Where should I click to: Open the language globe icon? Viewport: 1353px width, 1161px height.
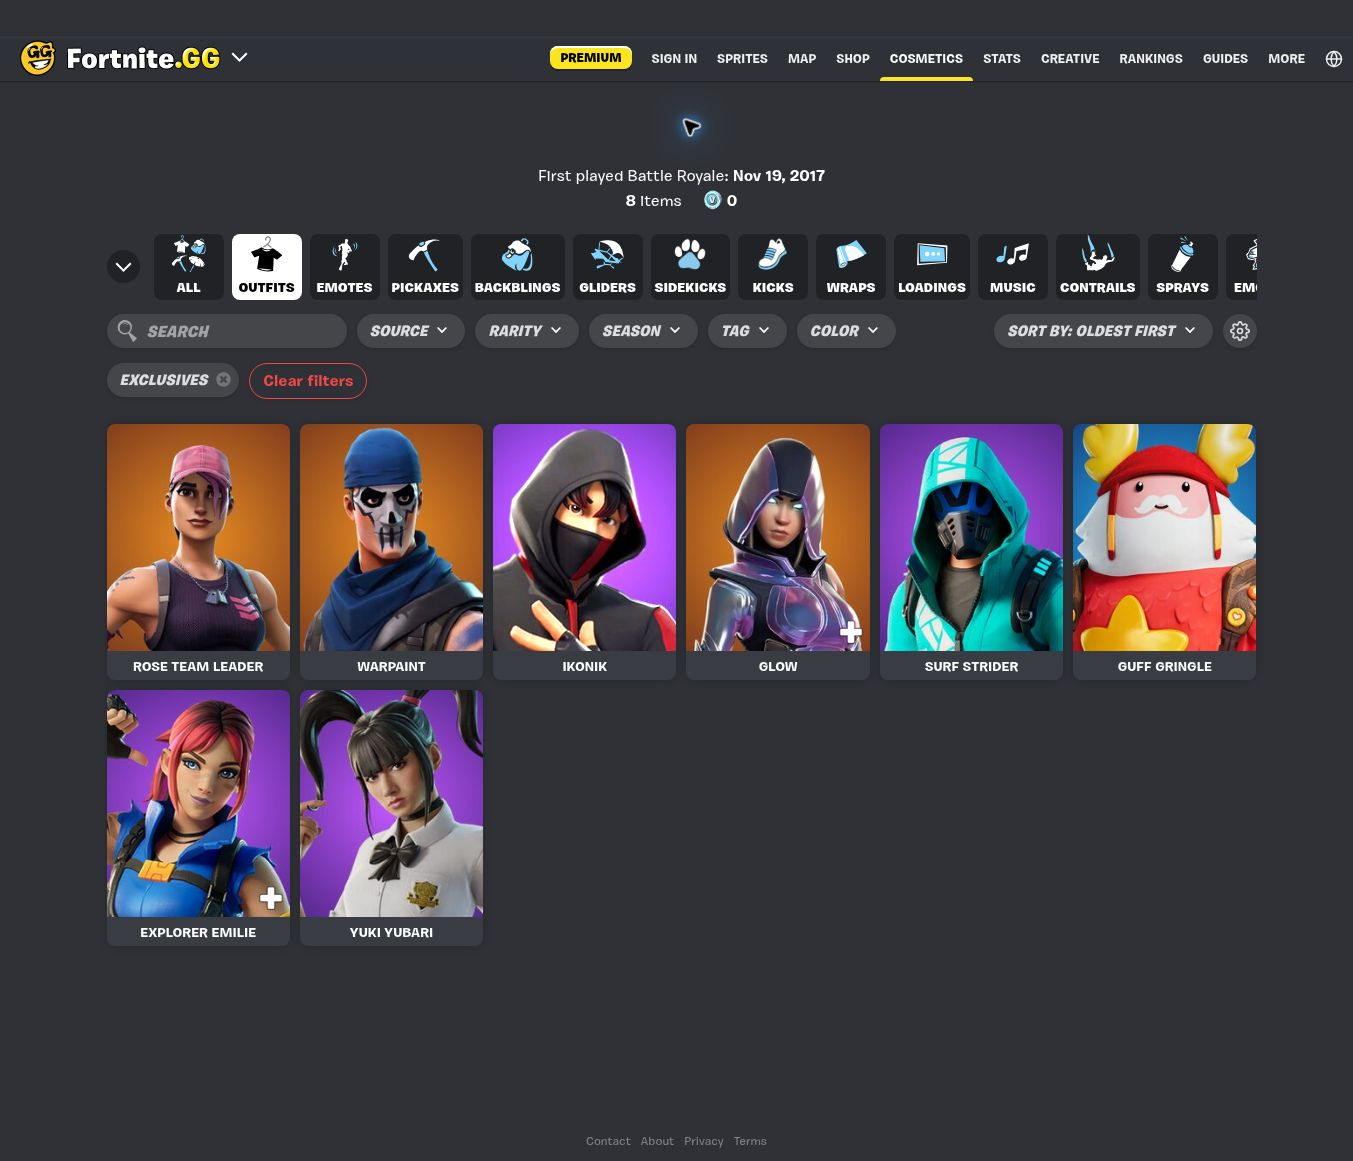pos(1334,59)
